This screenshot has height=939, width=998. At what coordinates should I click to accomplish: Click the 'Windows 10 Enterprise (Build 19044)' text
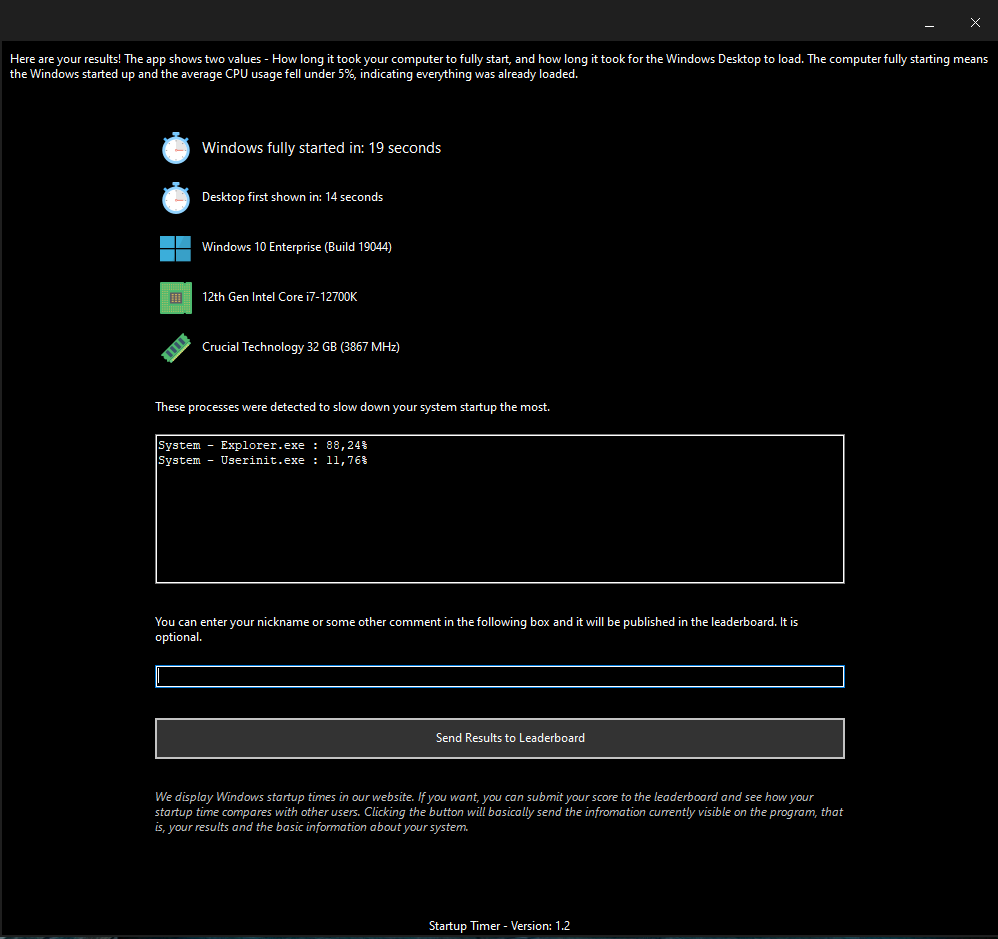(297, 247)
